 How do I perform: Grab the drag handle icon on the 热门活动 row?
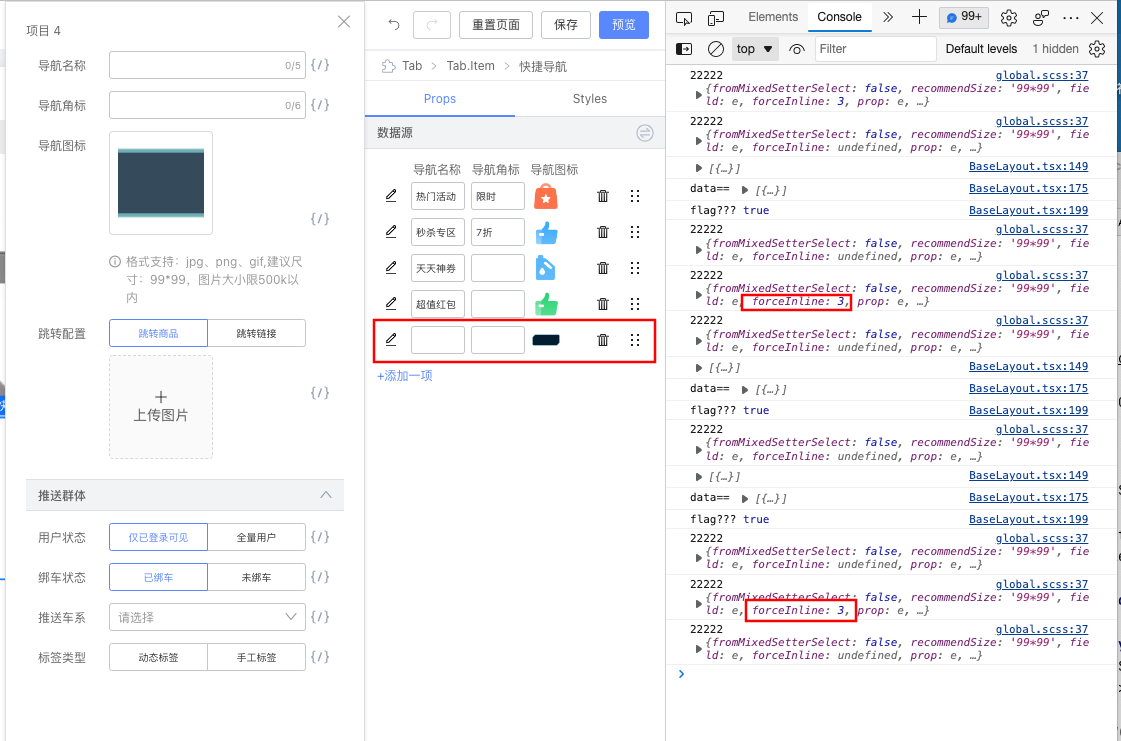pyautogui.click(x=635, y=195)
